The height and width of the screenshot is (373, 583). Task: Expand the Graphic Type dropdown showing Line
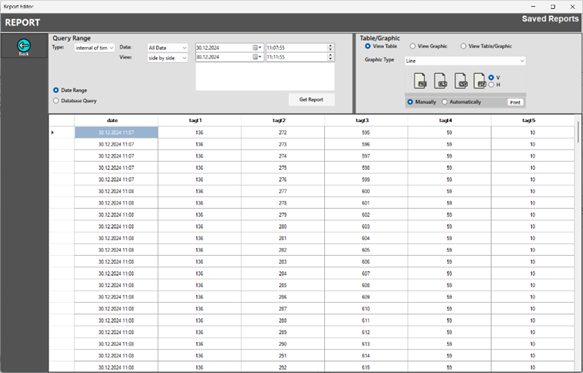click(465, 61)
